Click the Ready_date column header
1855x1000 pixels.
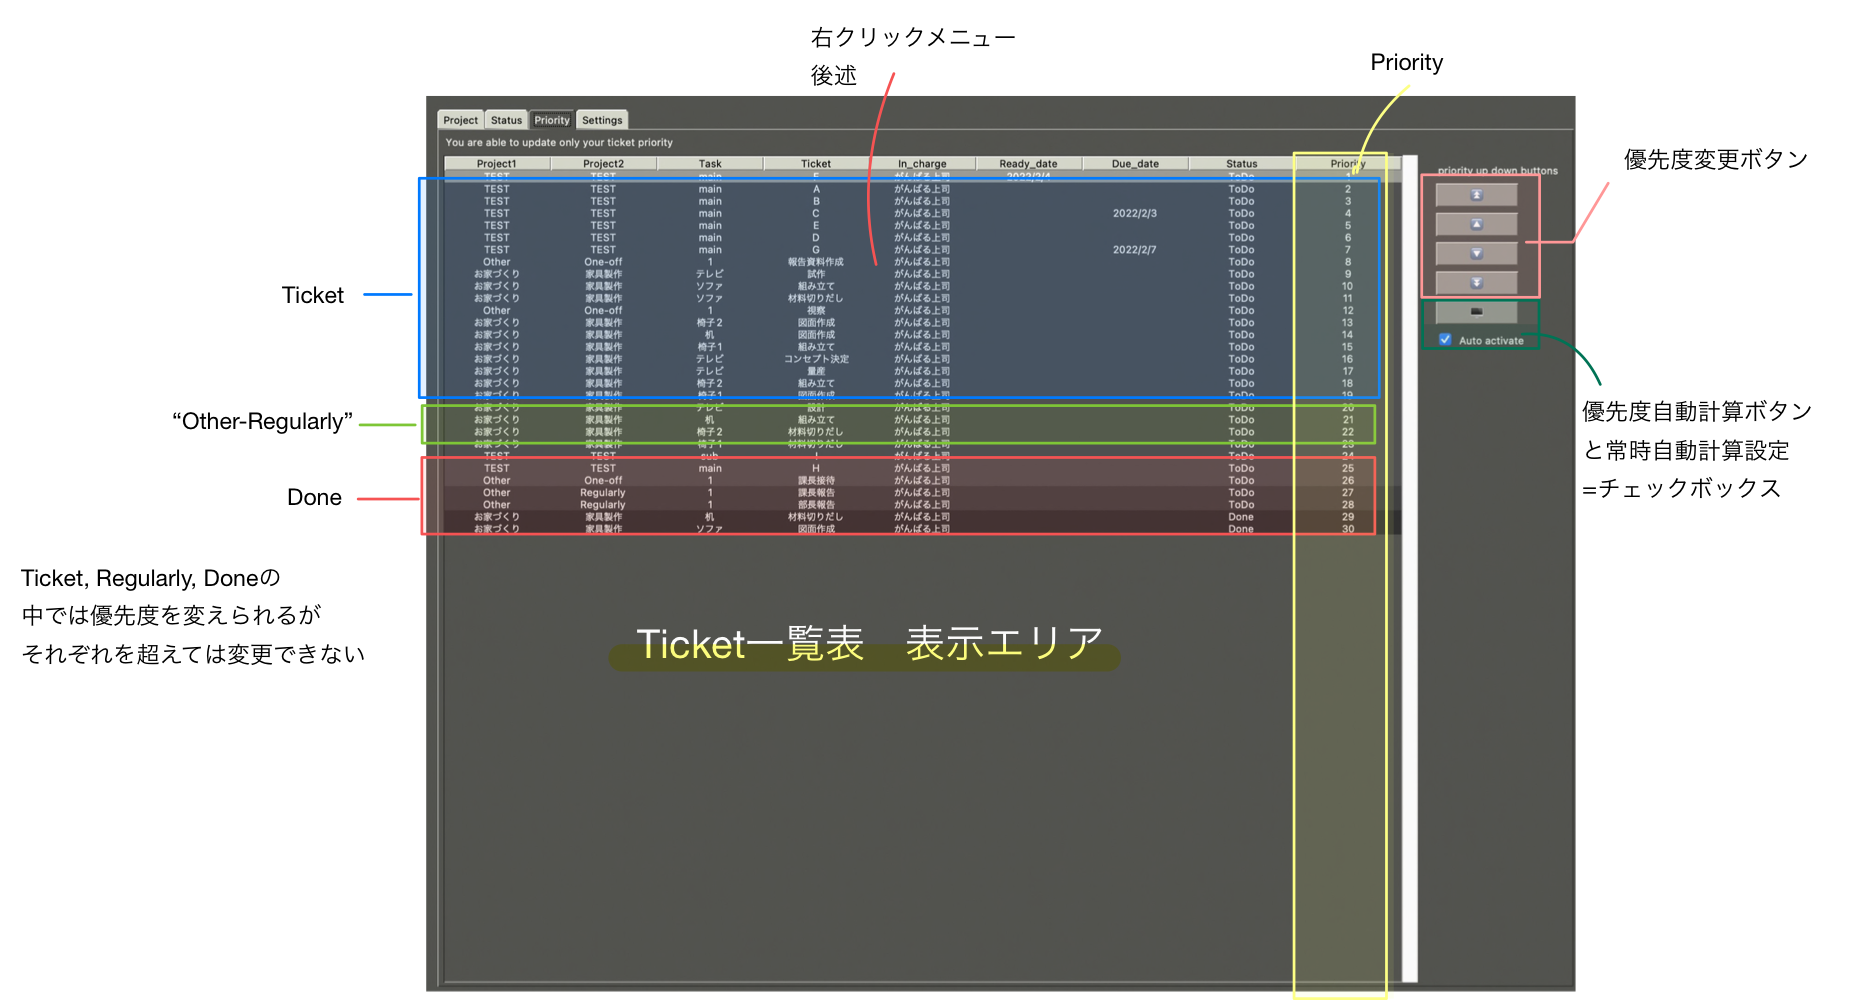(1028, 164)
